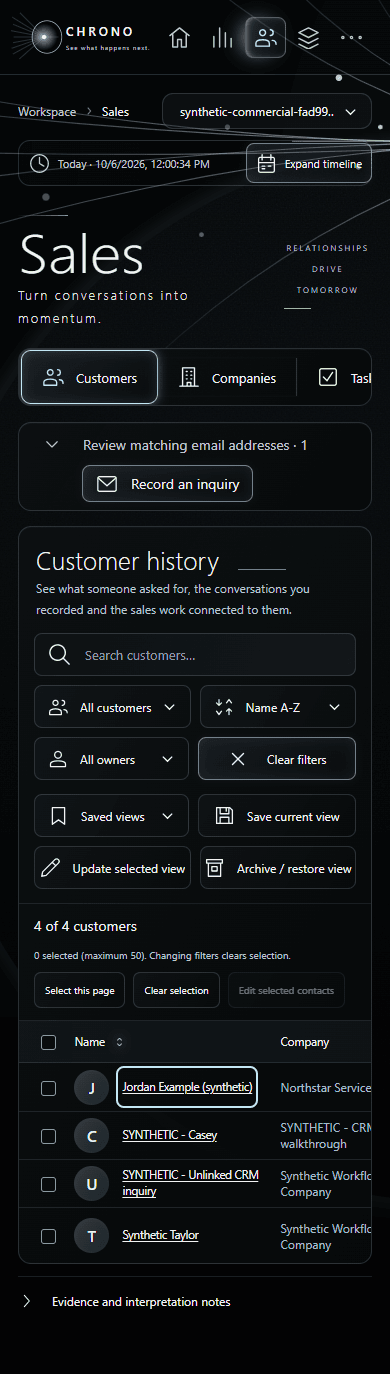Open SYNTHETIC - Unlinked CRM inquiry link
This screenshot has width=390, height=1374.
click(x=190, y=1184)
